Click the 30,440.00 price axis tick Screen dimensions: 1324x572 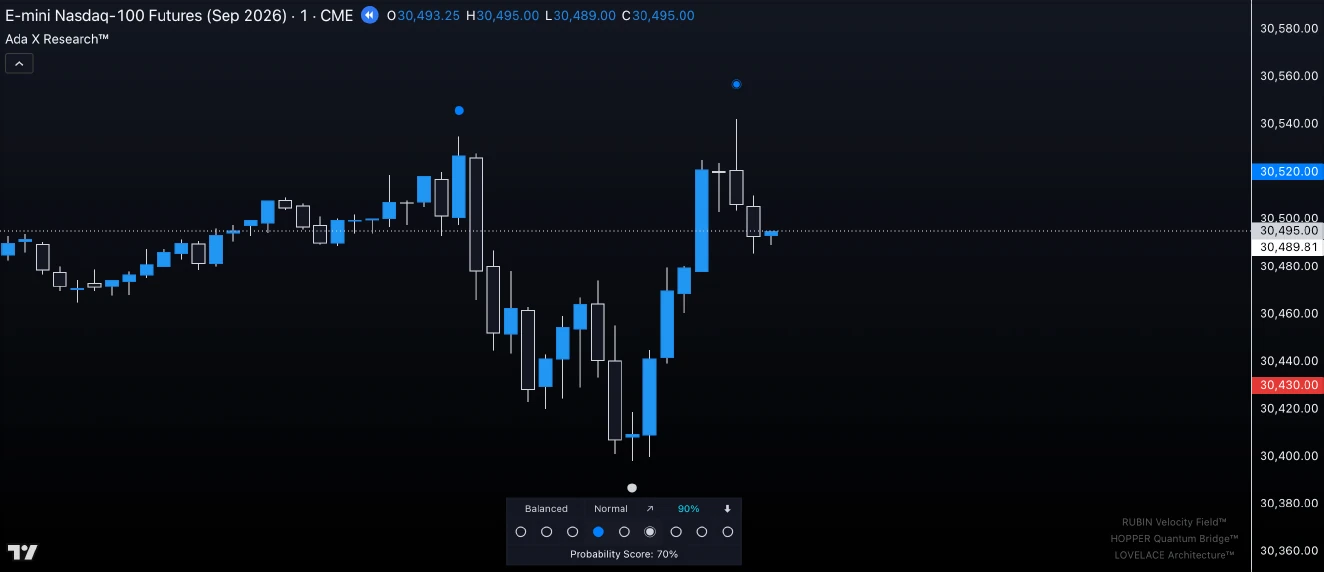(x=1289, y=361)
